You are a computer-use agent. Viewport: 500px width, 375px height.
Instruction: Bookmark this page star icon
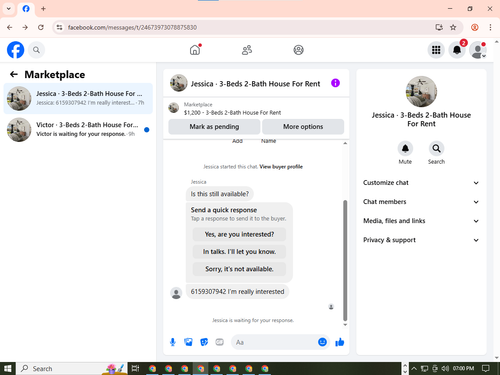point(453,27)
